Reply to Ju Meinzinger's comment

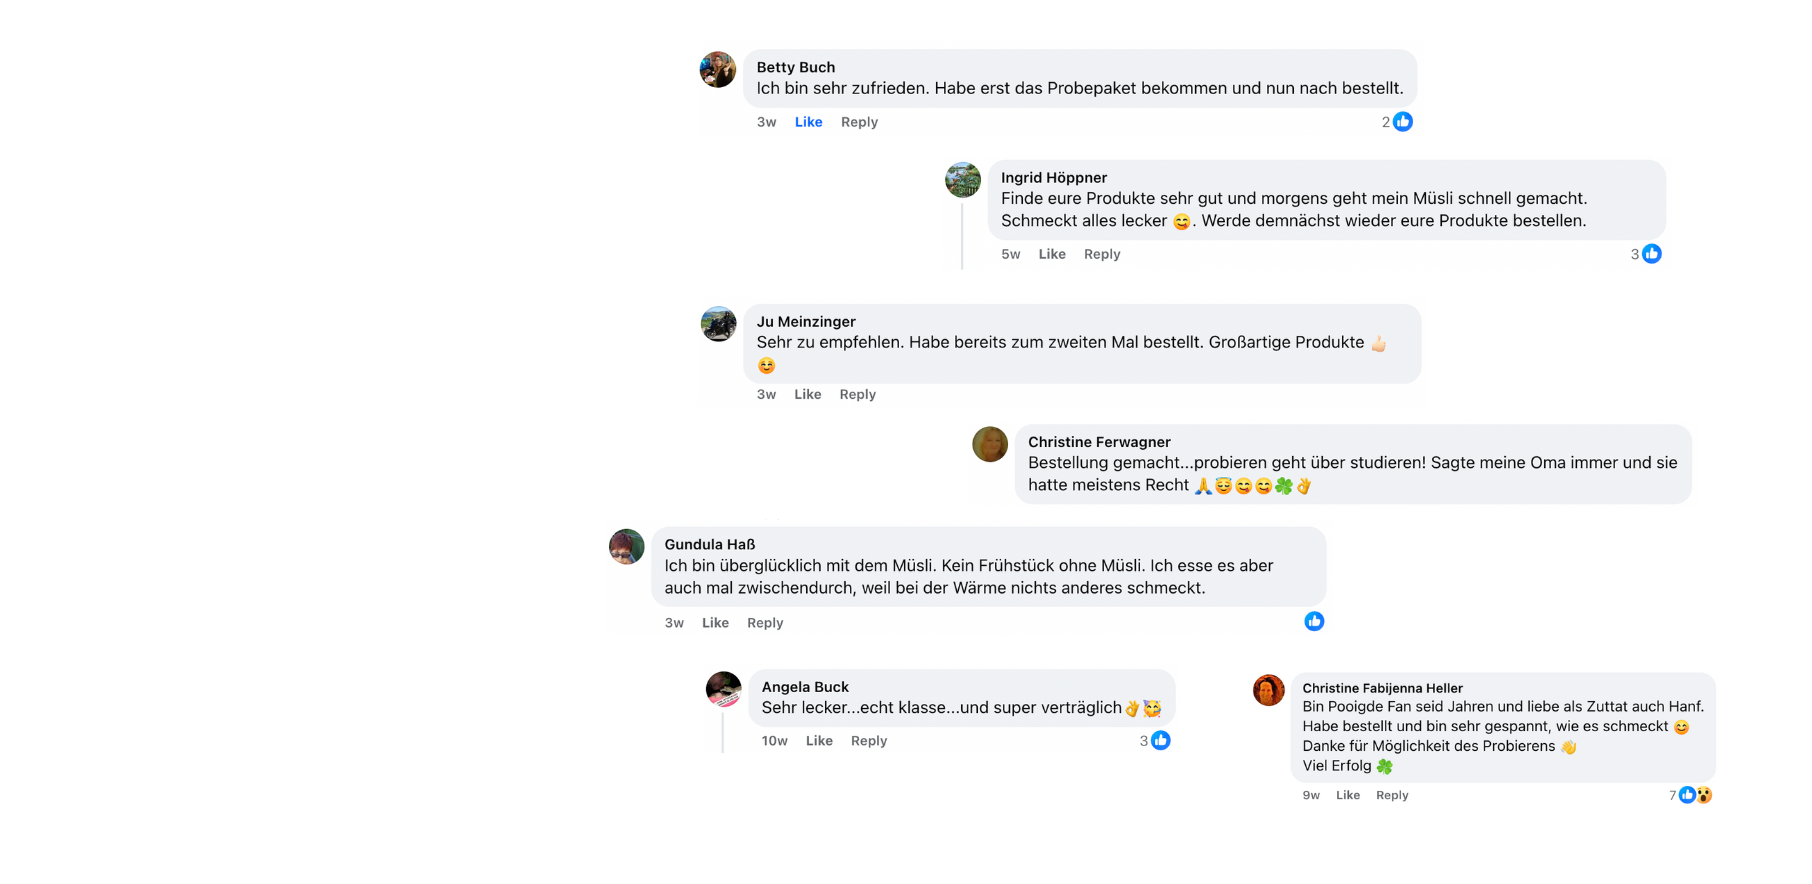857,394
